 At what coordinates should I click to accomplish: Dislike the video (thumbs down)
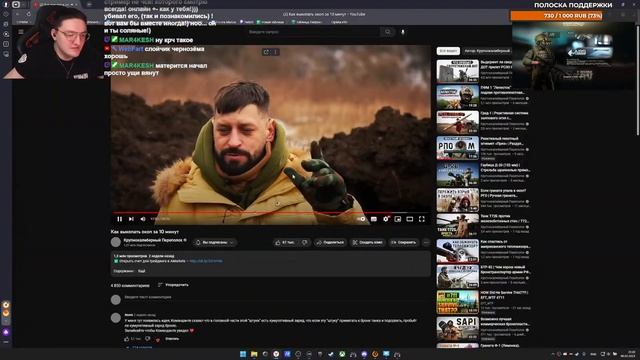pos(304,242)
